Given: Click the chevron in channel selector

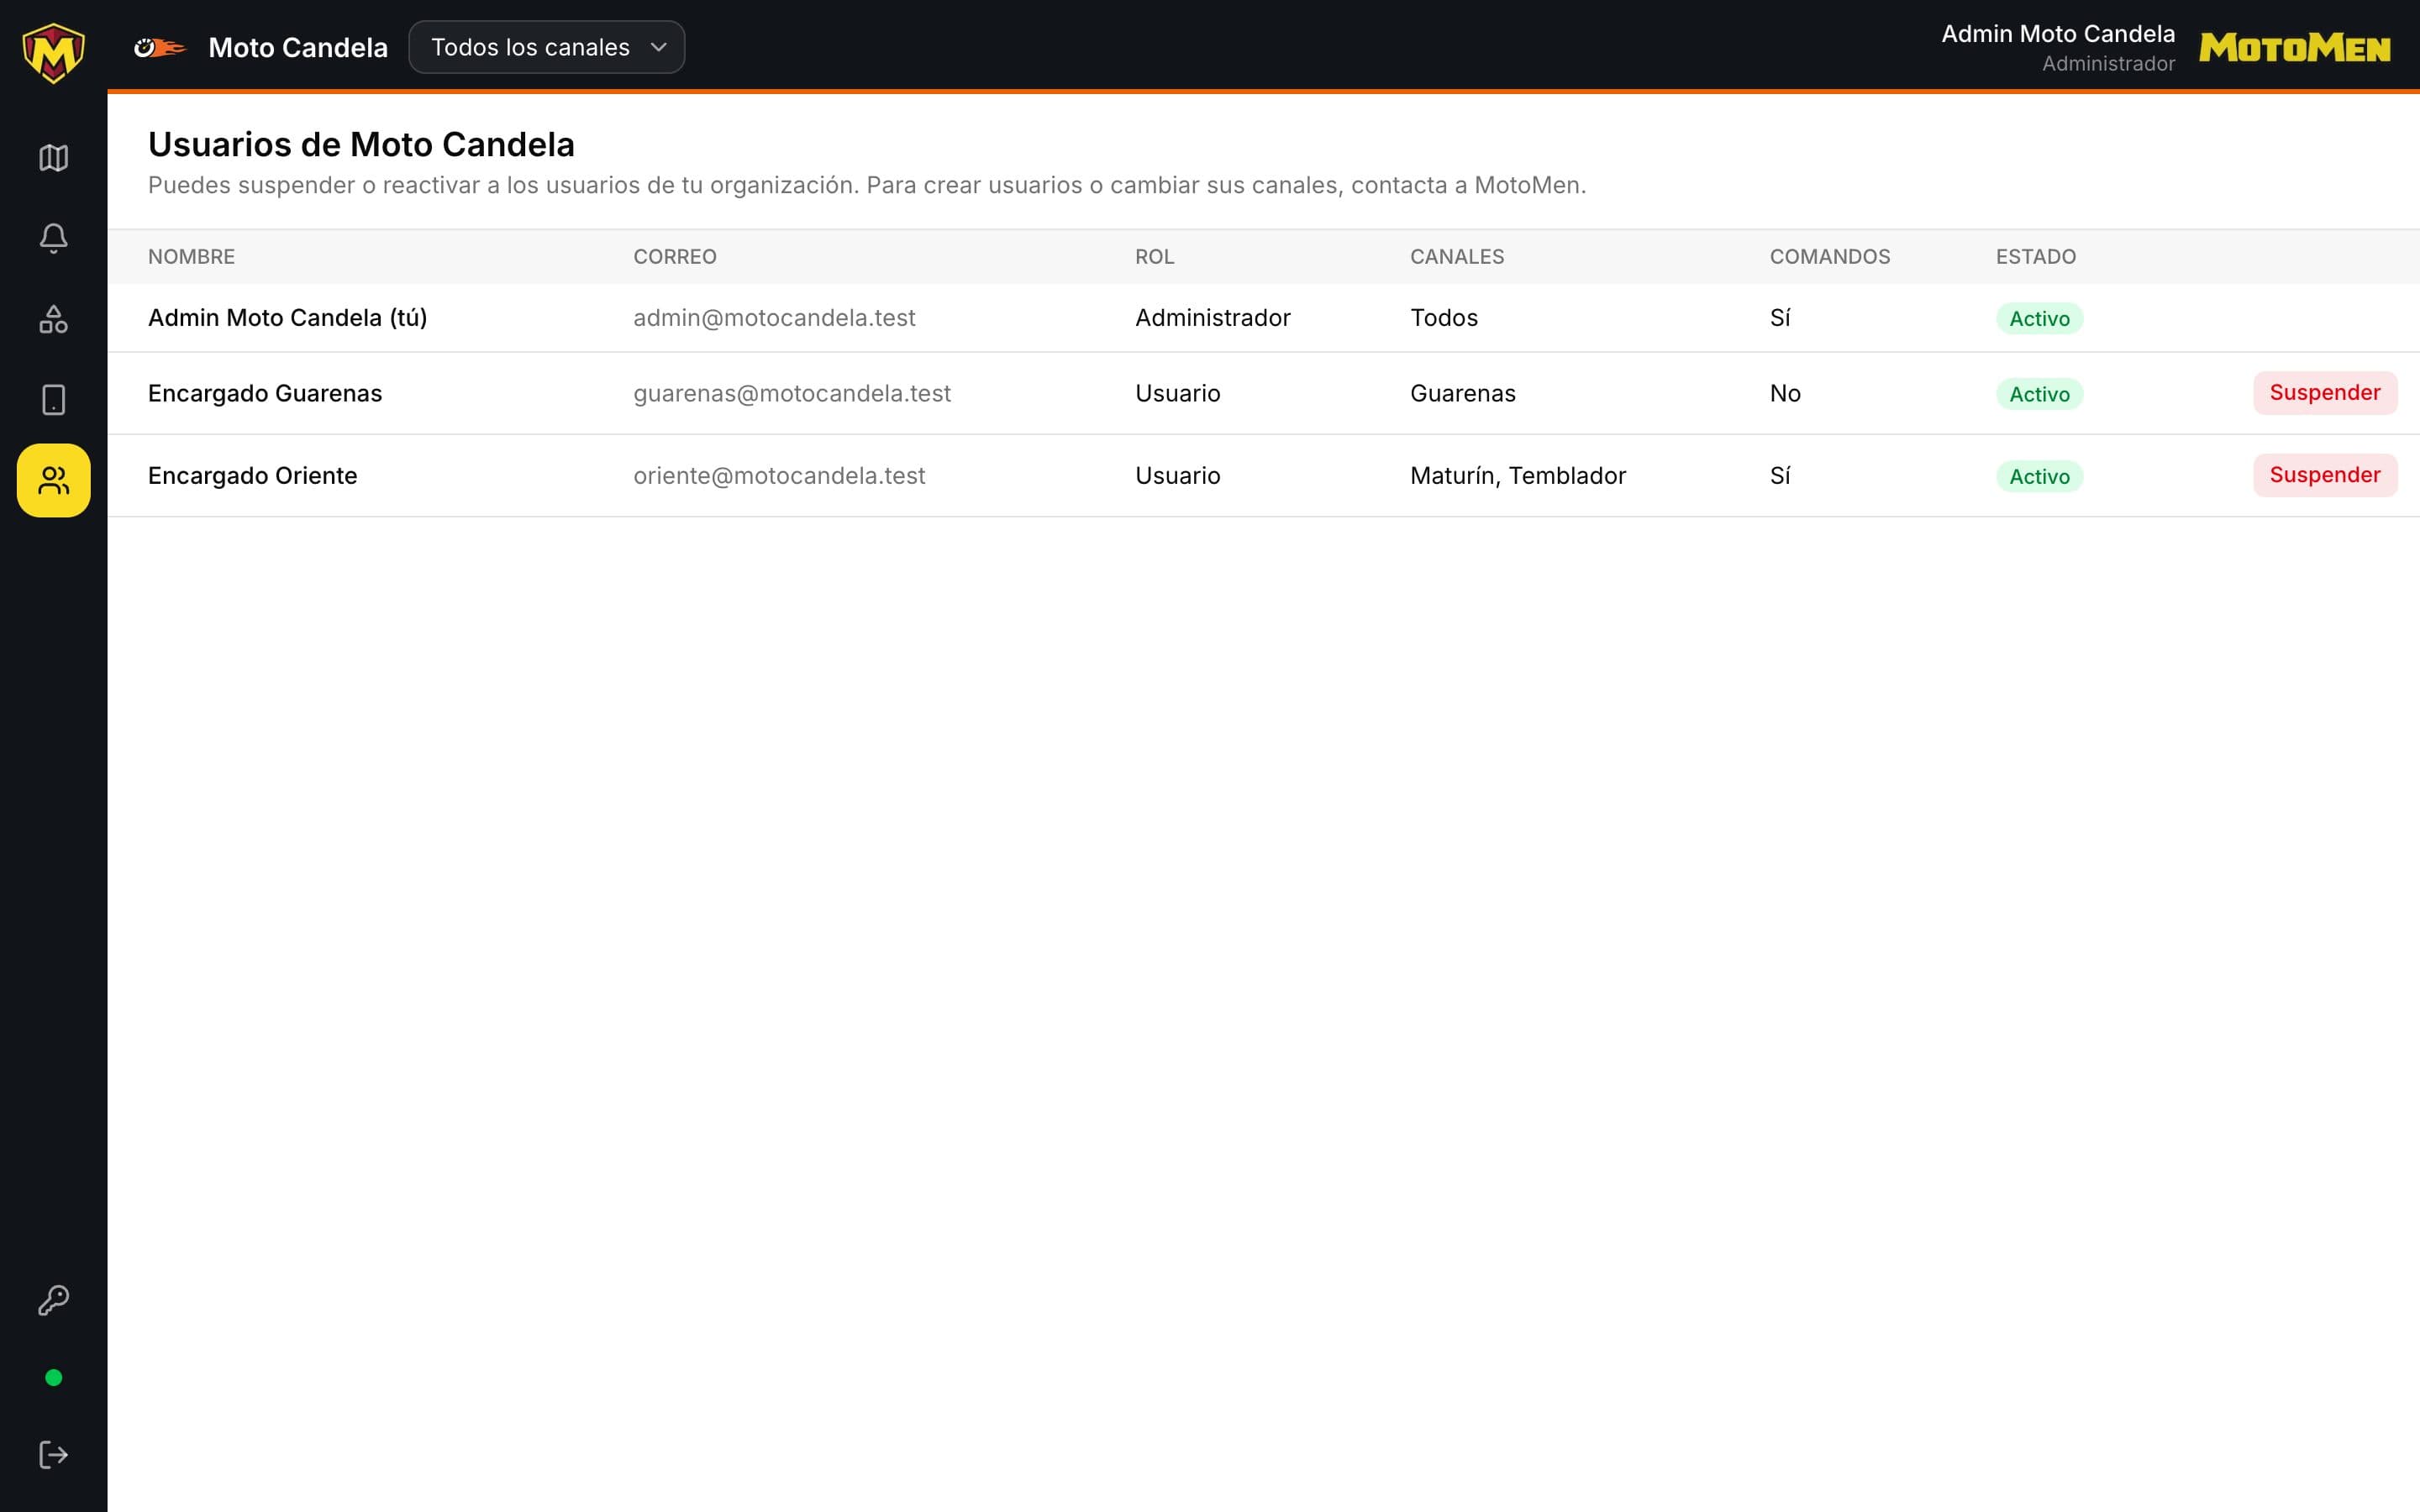Looking at the screenshot, I should pos(658,47).
